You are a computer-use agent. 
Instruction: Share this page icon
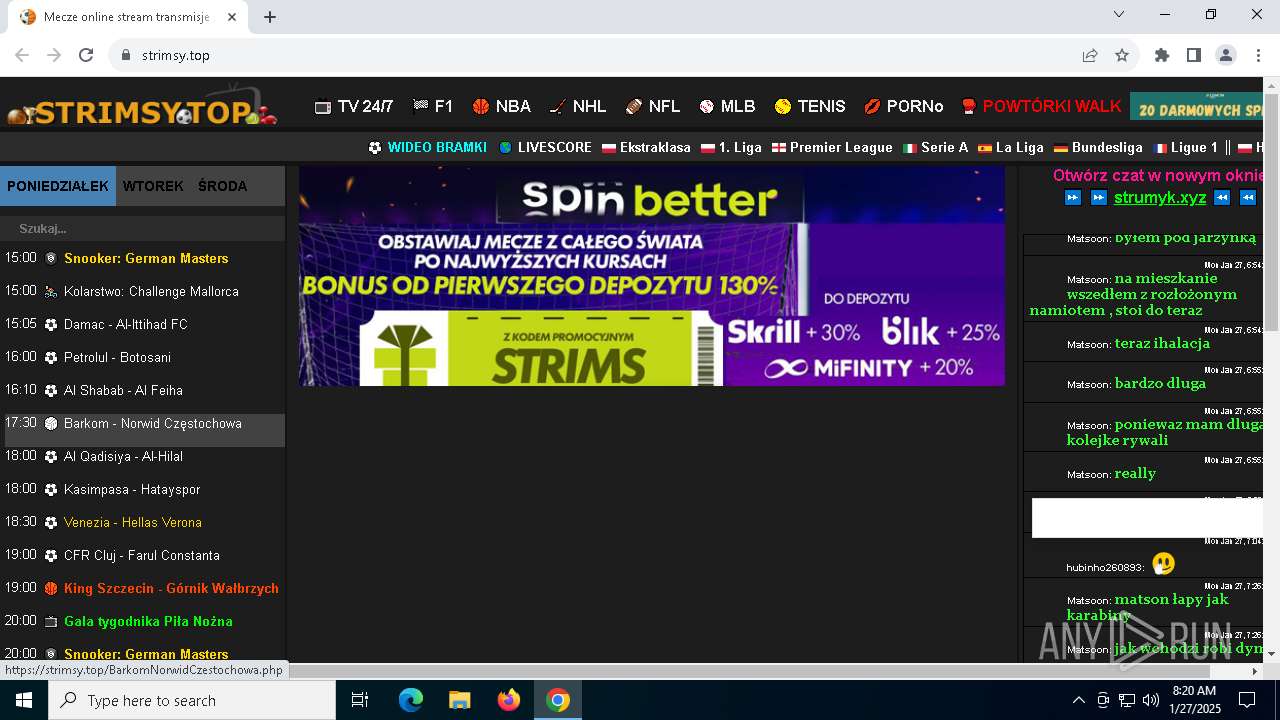coord(1090,55)
